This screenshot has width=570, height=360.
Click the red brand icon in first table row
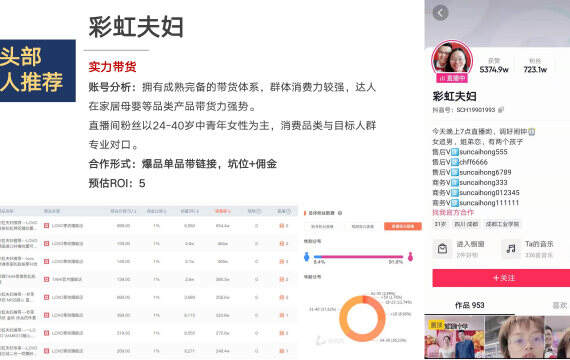(46, 226)
